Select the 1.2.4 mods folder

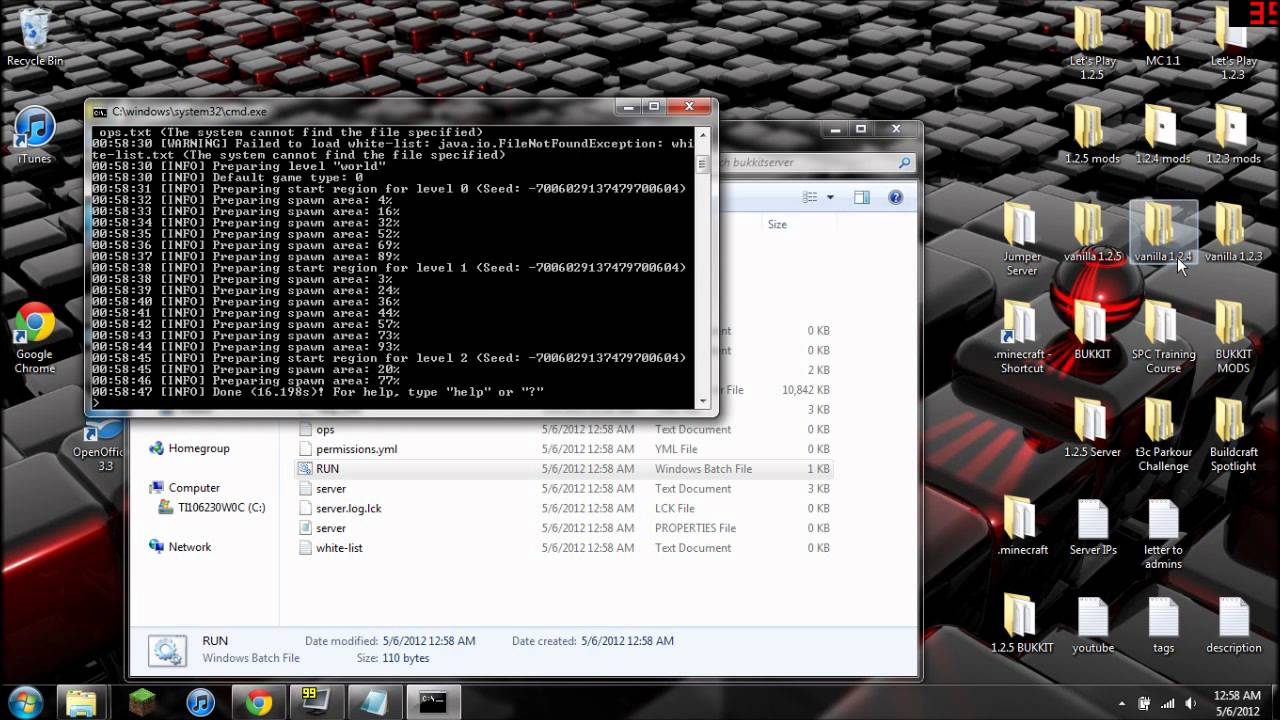point(1162,135)
